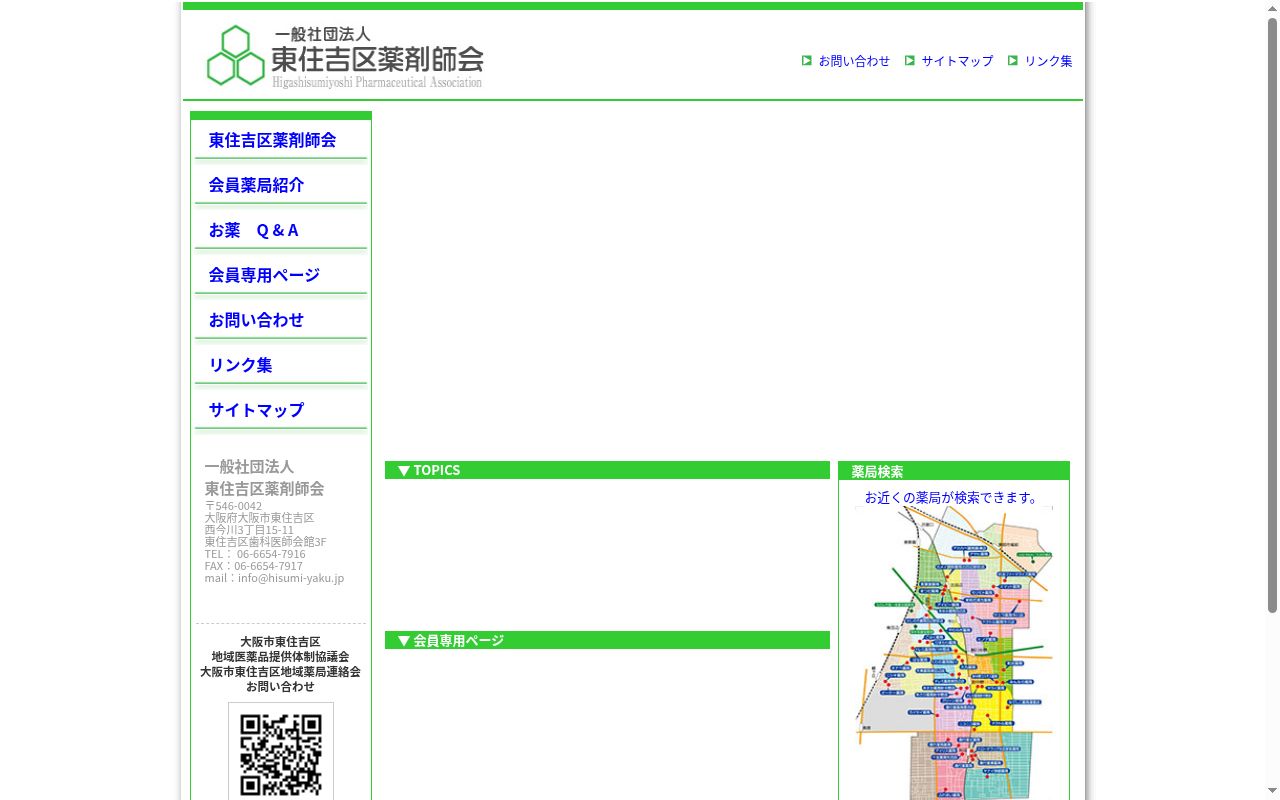
Task: Select サイトマップ in the sidebar menu
Action: [256, 410]
